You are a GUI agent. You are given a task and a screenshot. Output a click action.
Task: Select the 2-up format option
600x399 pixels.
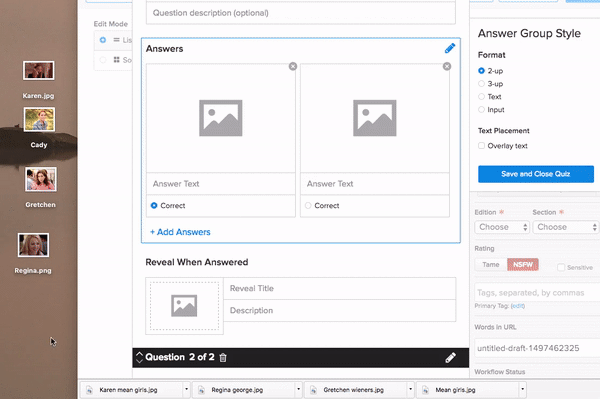[481, 71]
